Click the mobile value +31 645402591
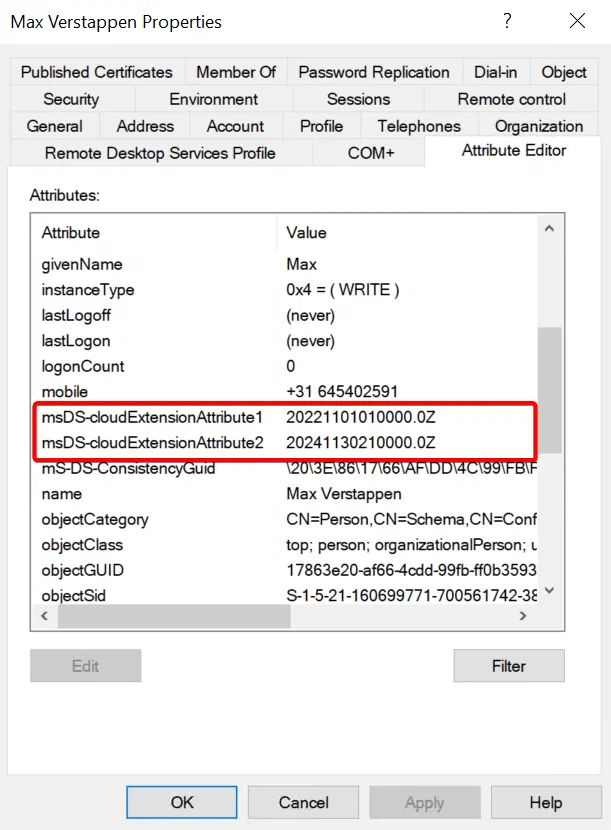Image resolution: width=611 pixels, height=830 pixels. [342, 391]
